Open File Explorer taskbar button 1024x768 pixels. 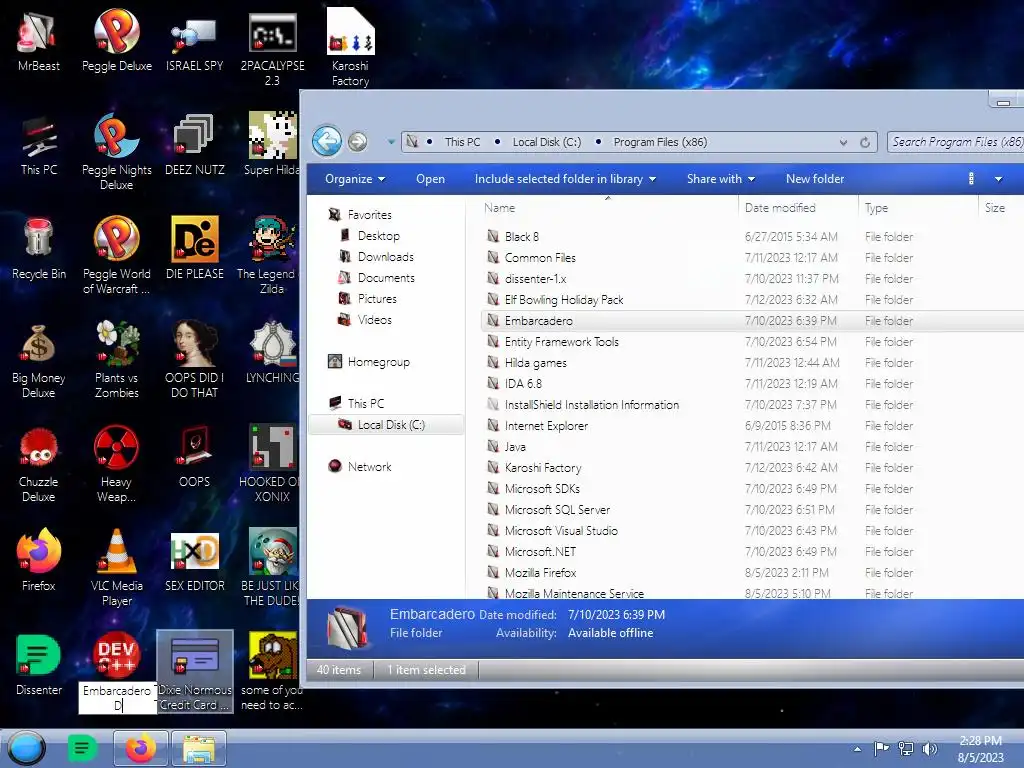(199, 748)
